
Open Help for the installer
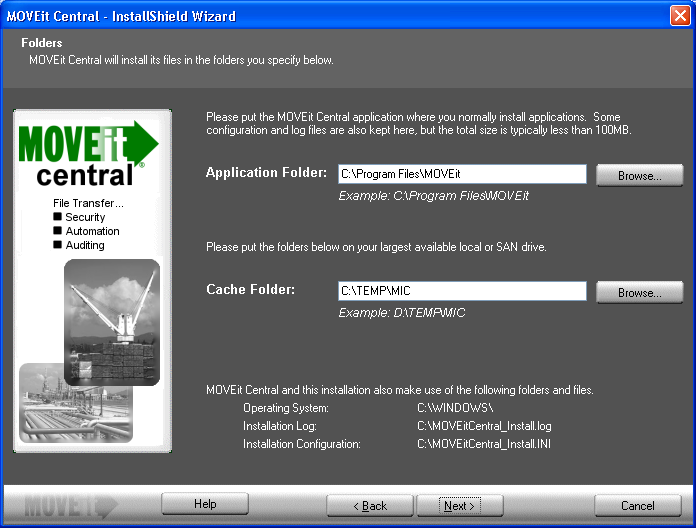205,504
